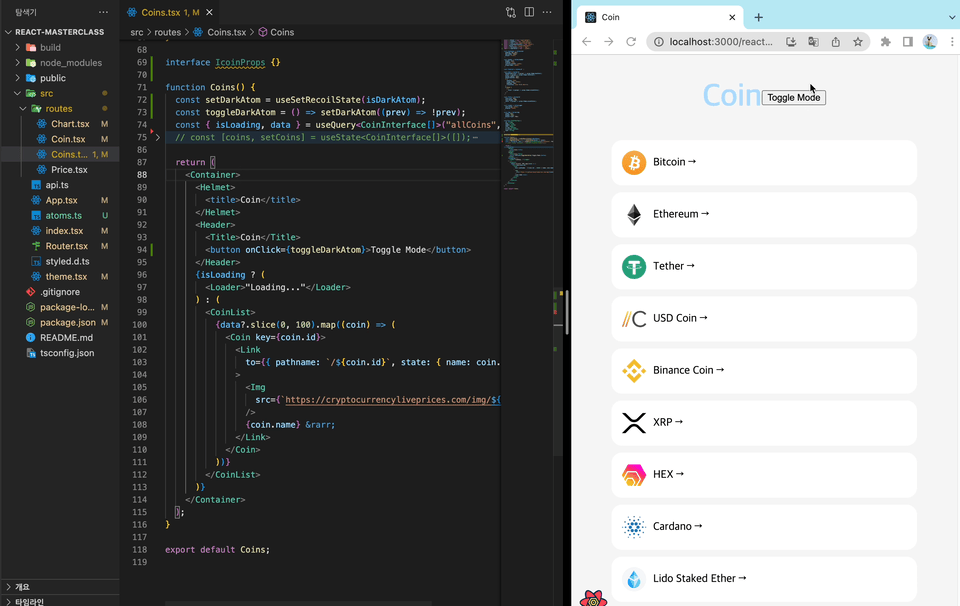Open source control compare changes icon

tap(511, 12)
